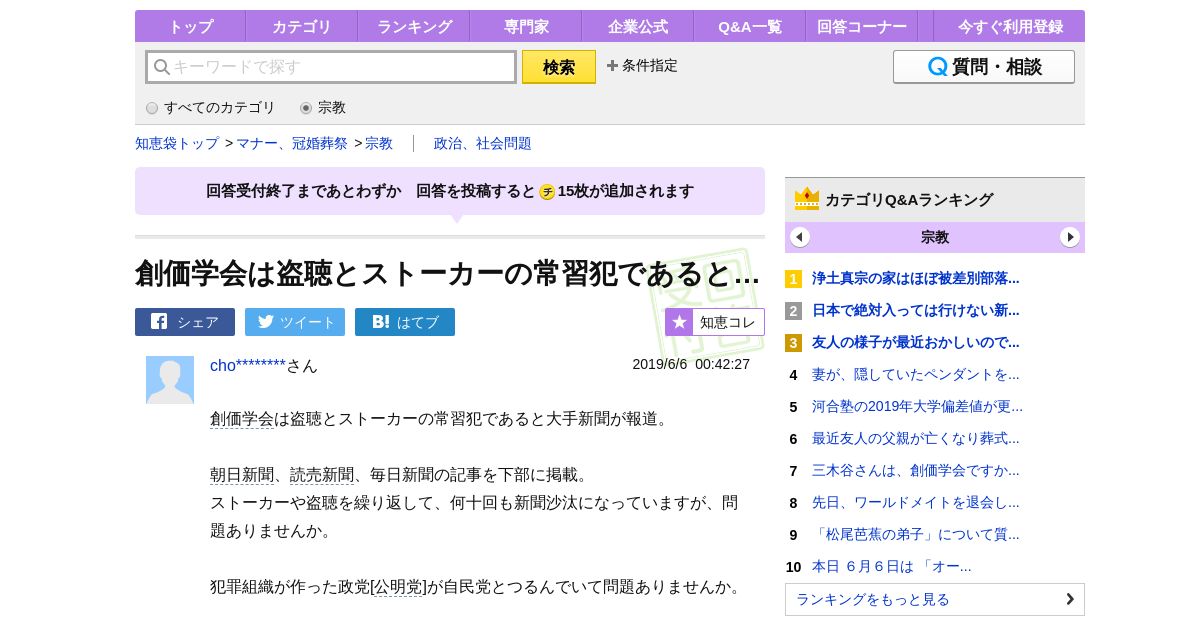Open the Q&A一覧 tab

pos(750,26)
